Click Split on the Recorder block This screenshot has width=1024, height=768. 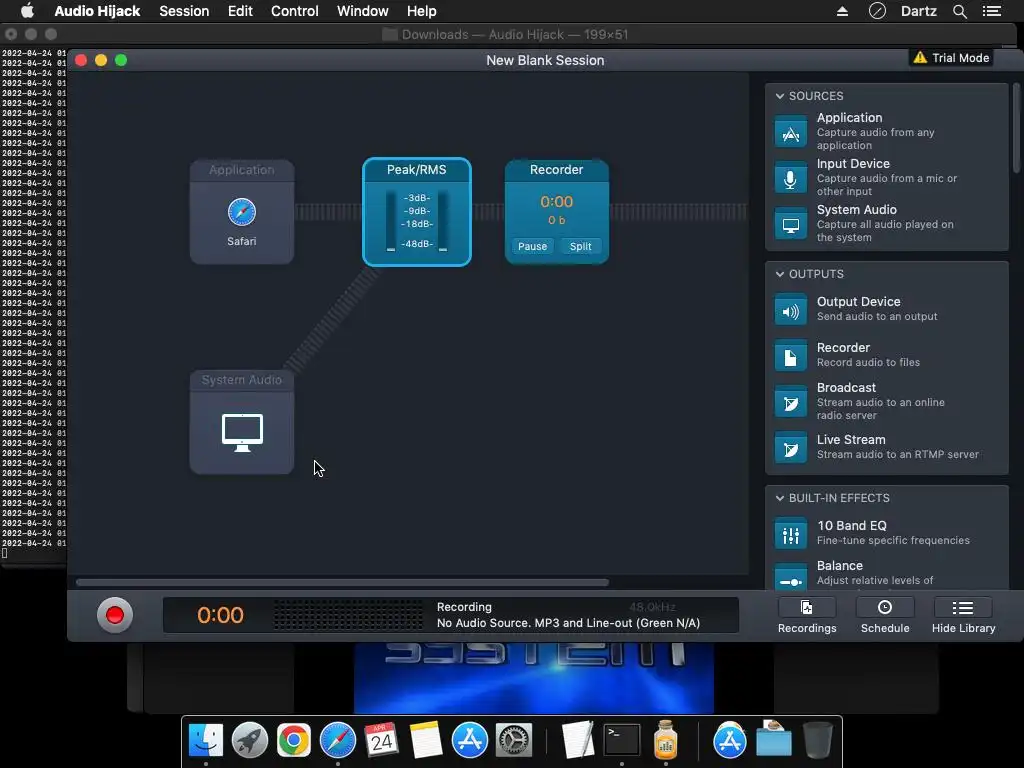[581, 246]
